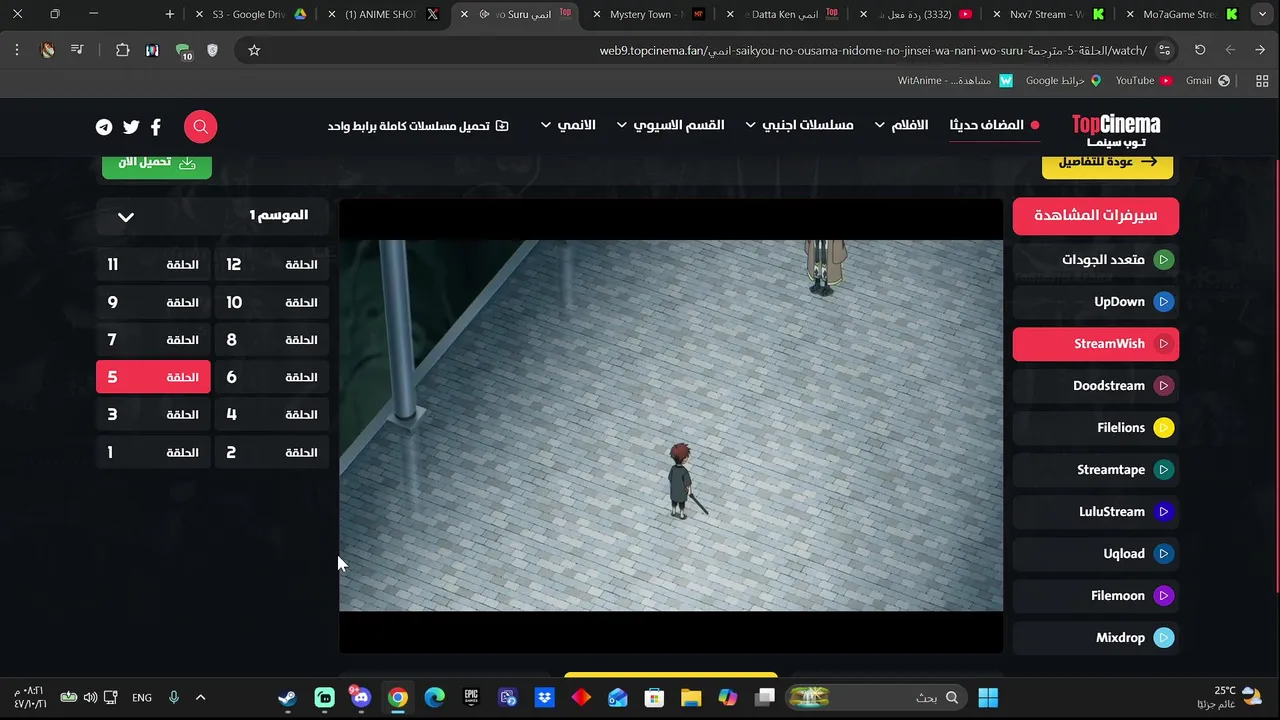Click the browser address bar URL
The image size is (1280, 720).
[x=872, y=50]
